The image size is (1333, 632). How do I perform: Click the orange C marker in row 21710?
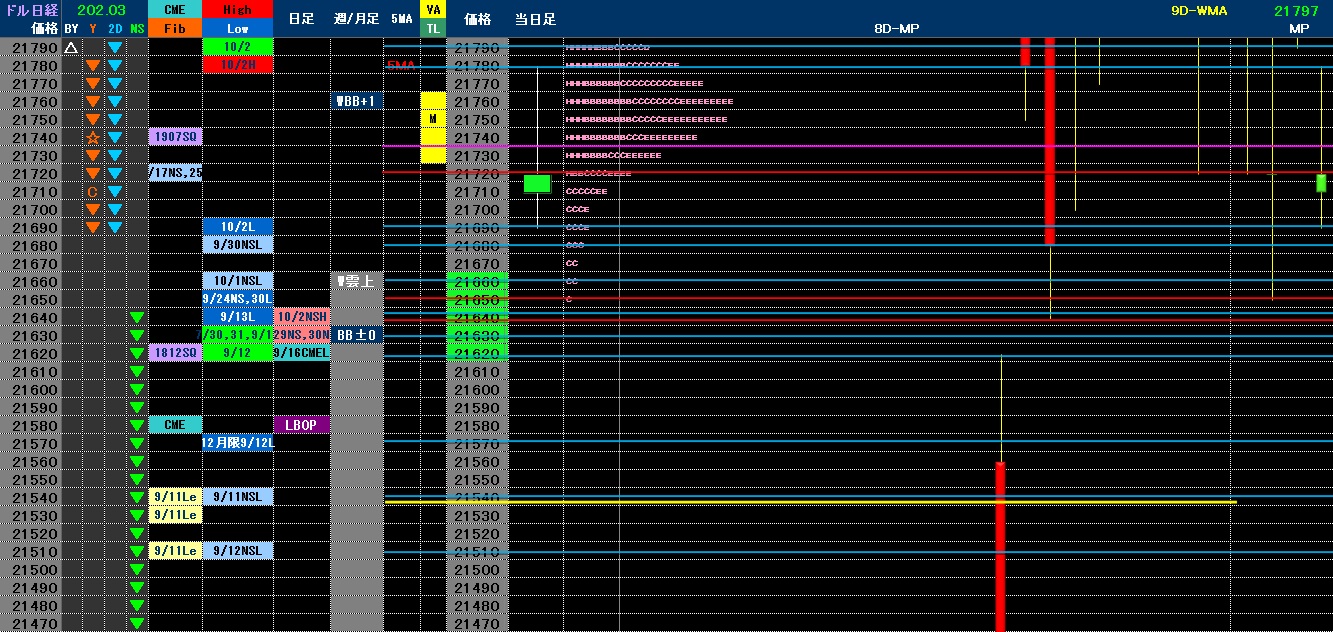tap(93, 192)
